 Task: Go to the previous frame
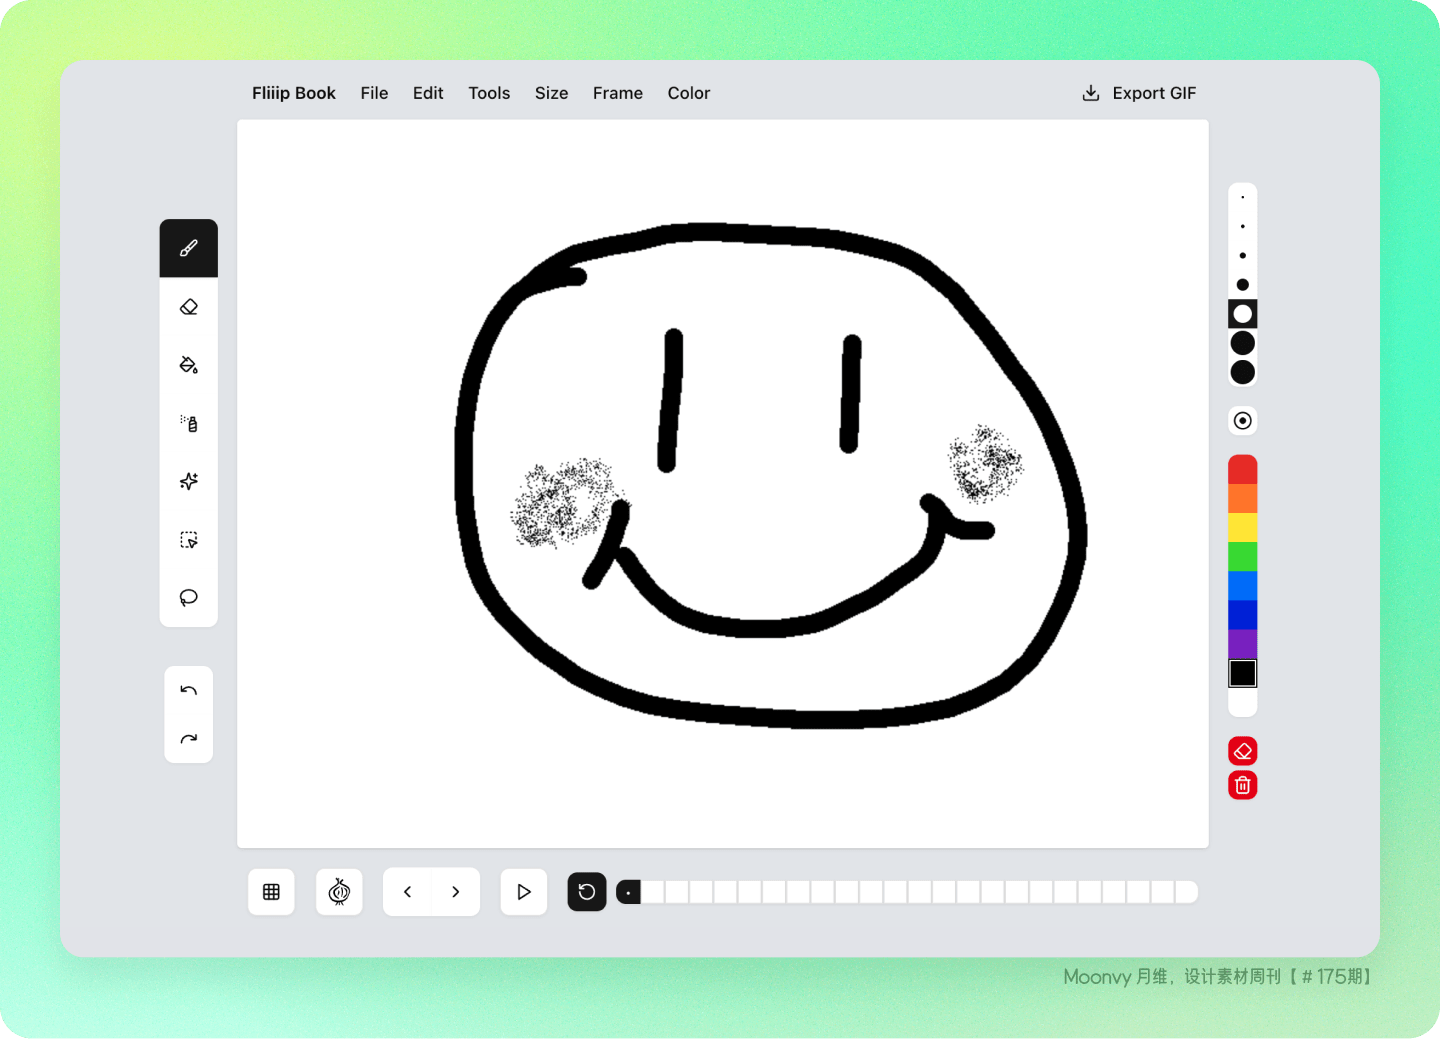point(407,892)
